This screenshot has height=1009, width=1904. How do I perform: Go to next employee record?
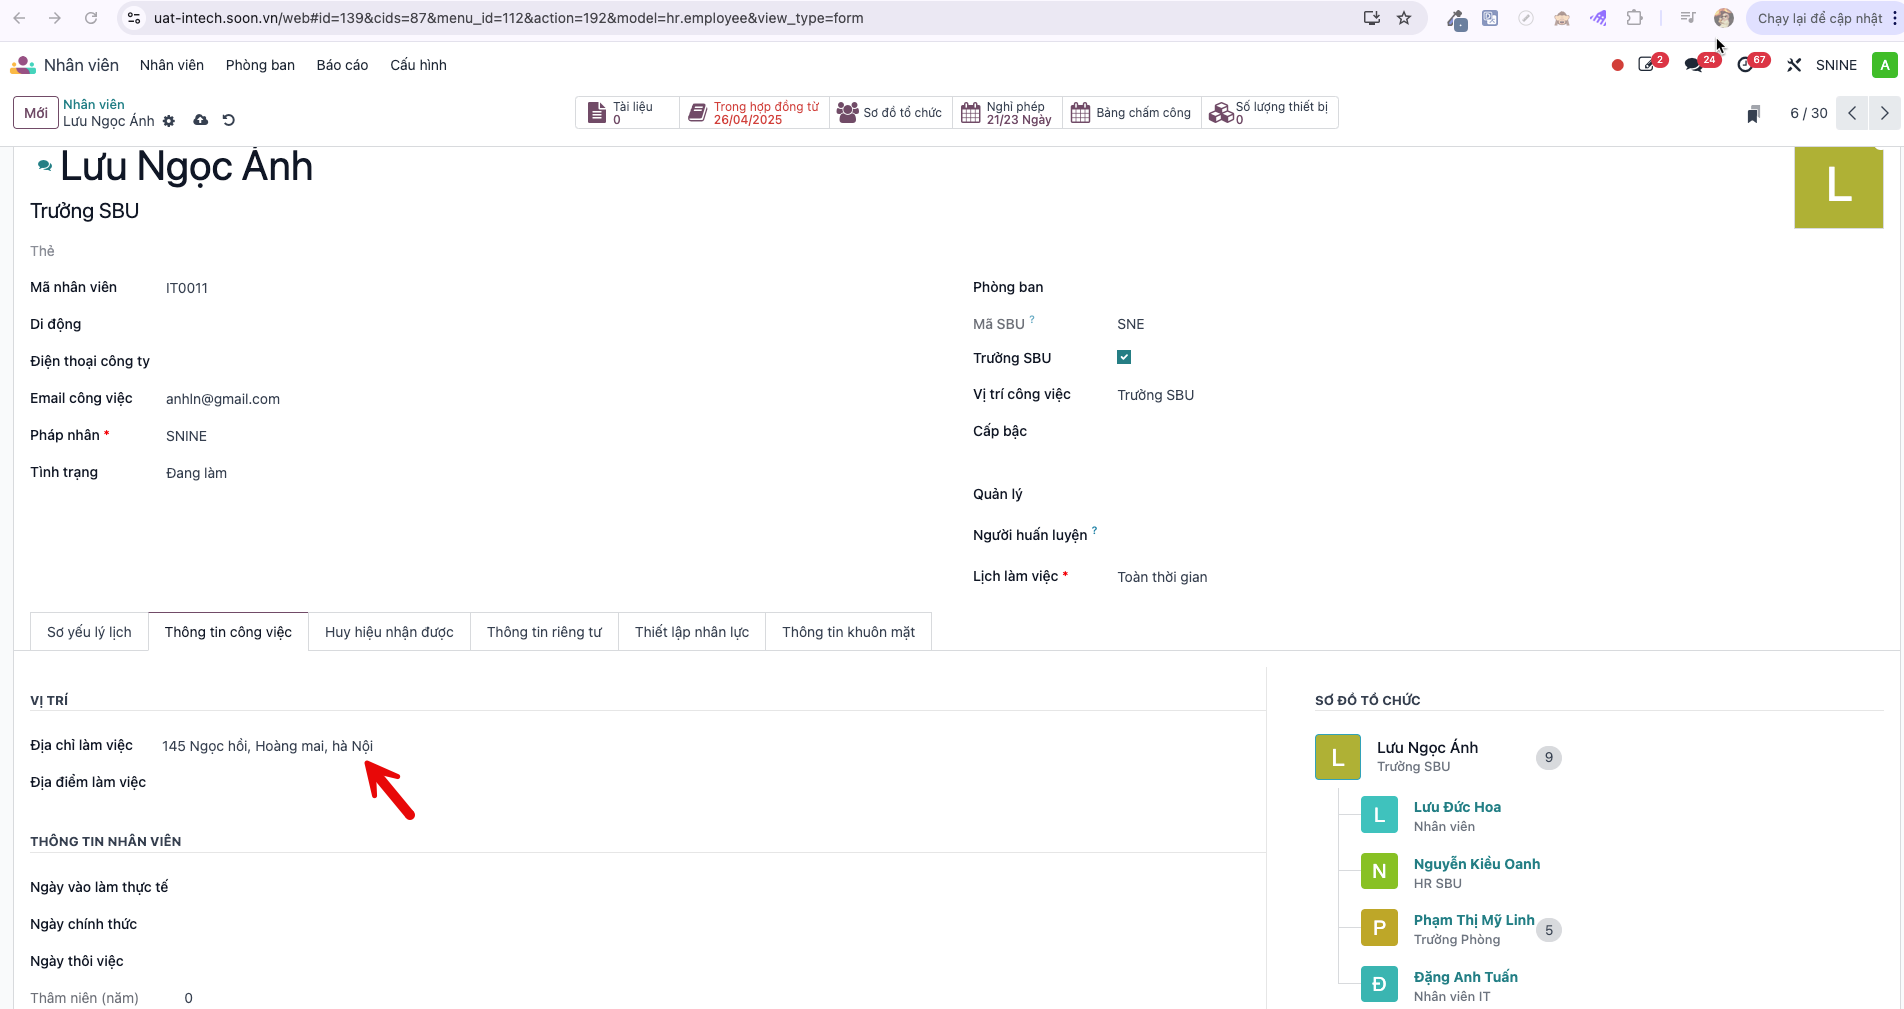click(1884, 113)
